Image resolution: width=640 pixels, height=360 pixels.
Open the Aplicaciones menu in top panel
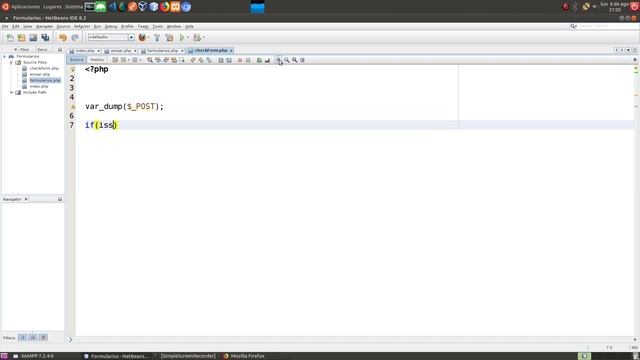[25, 7]
